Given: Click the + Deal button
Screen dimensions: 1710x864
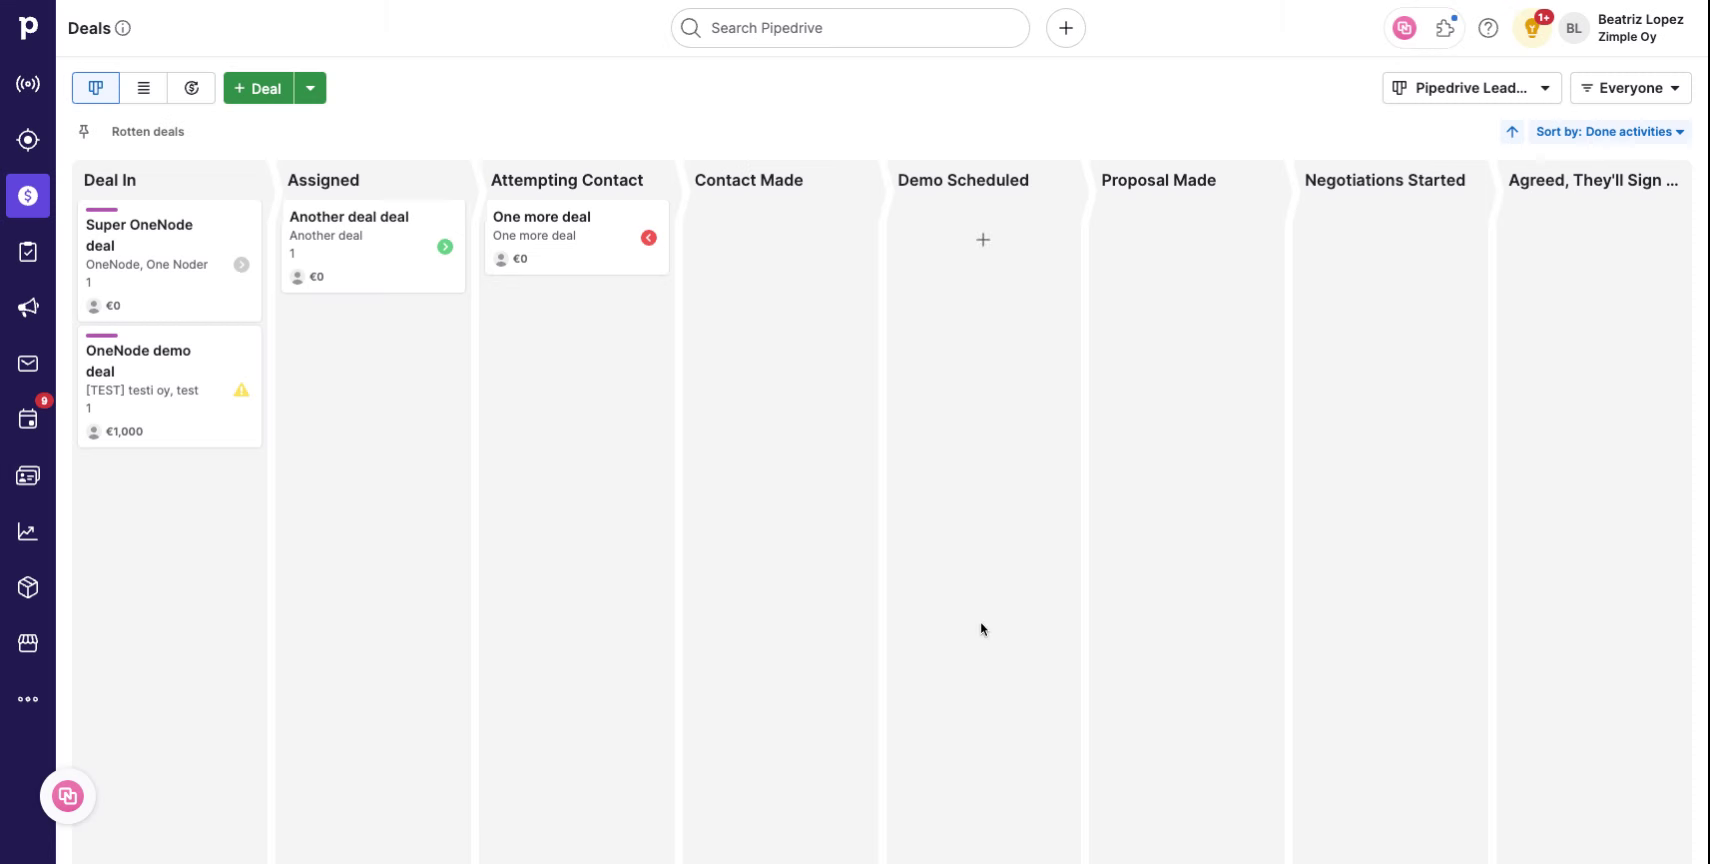Looking at the screenshot, I should (x=258, y=88).
